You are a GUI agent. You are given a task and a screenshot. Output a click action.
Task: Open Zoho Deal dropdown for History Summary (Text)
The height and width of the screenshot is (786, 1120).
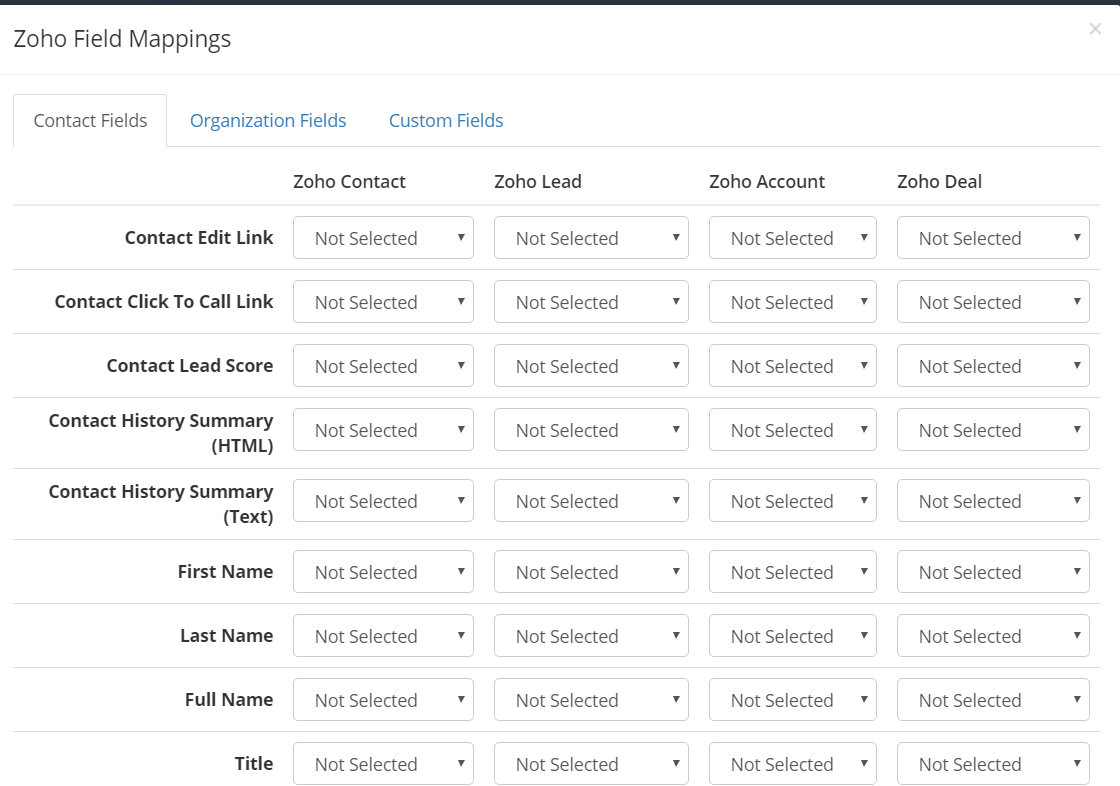[994, 501]
